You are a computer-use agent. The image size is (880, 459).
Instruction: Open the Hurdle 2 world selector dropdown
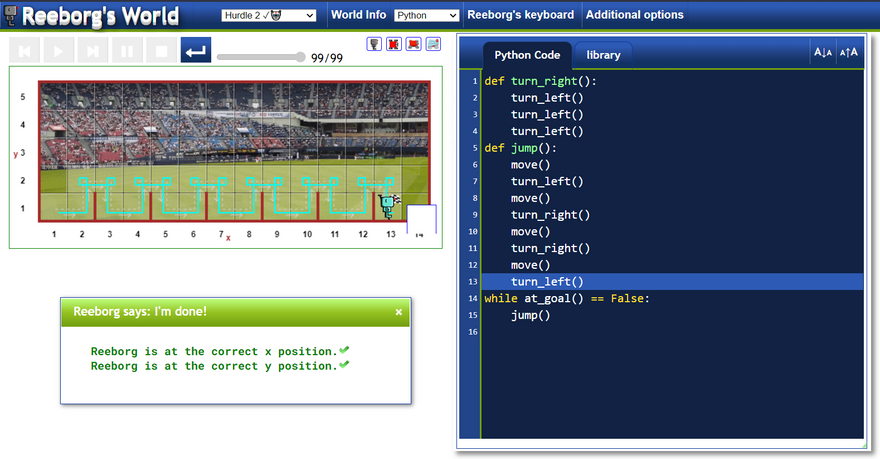(268, 15)
